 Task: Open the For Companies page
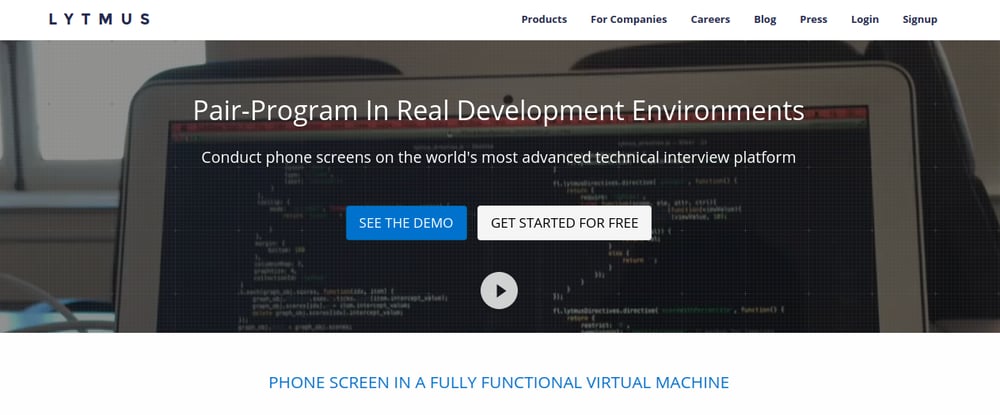point(628,19)
